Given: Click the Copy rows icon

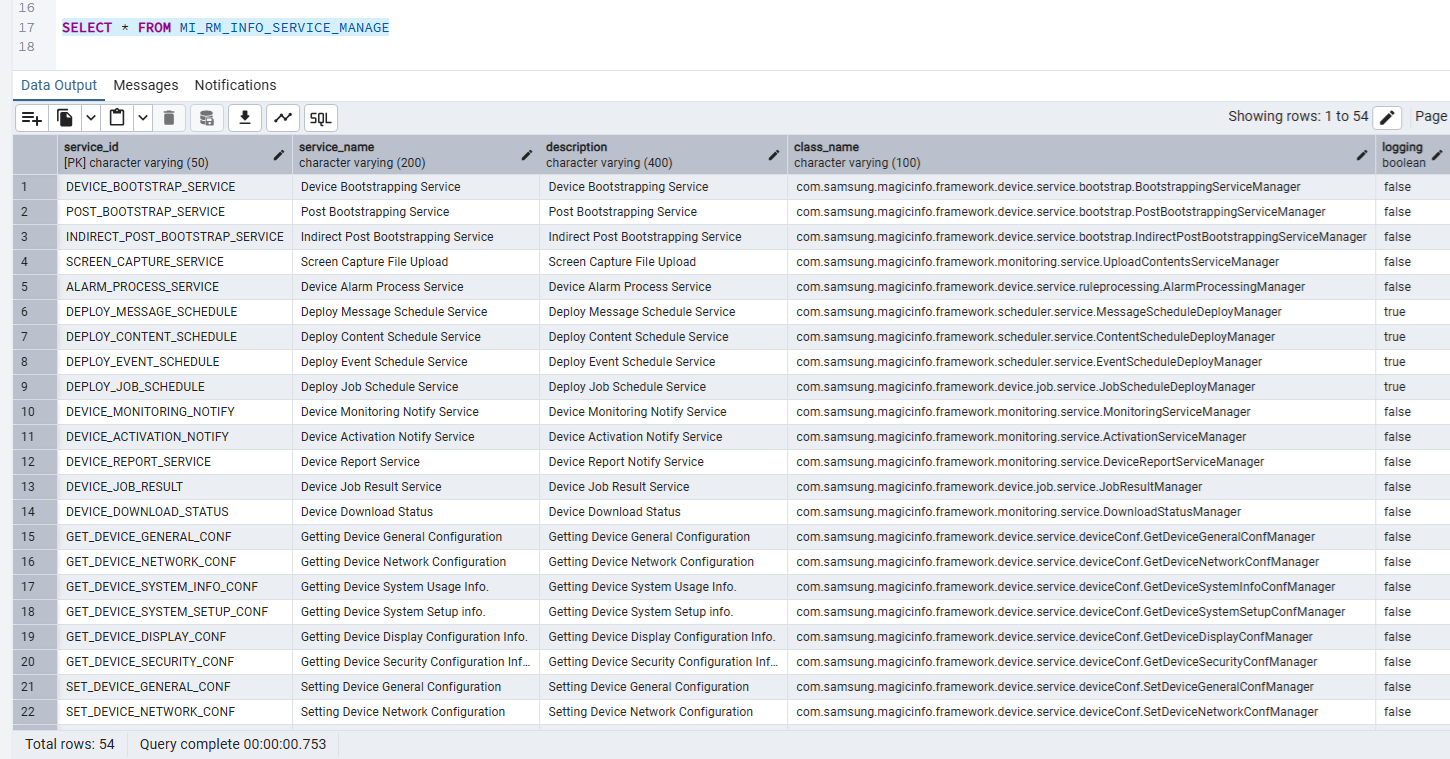Looking at the screenshot, I should (65, 118).
